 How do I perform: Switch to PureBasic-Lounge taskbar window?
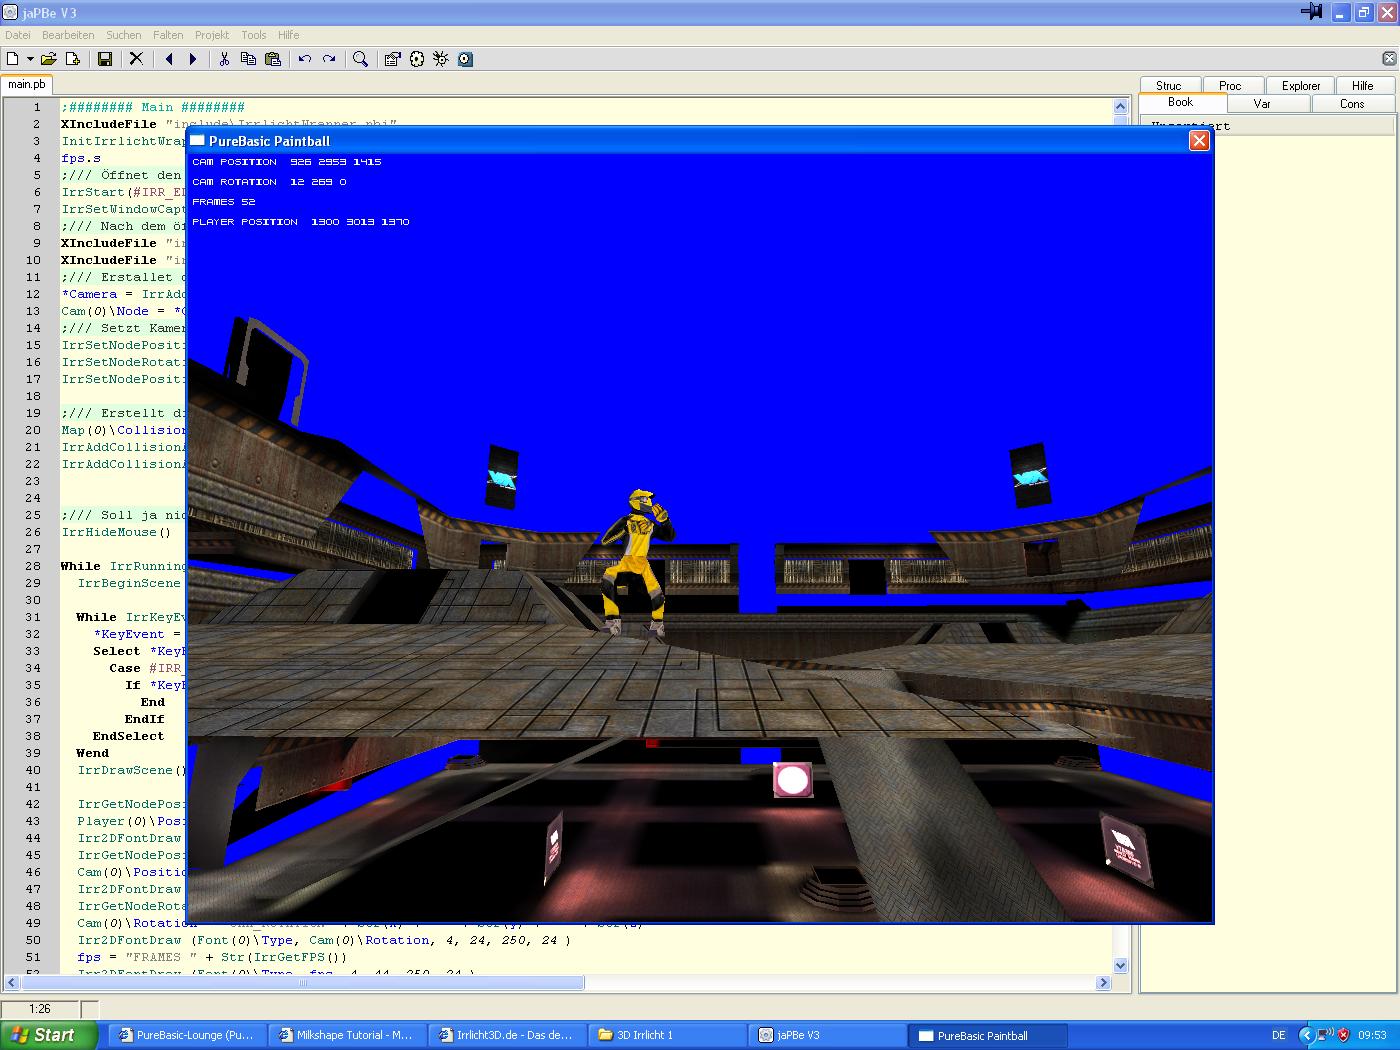click(x=188, y=1035)
